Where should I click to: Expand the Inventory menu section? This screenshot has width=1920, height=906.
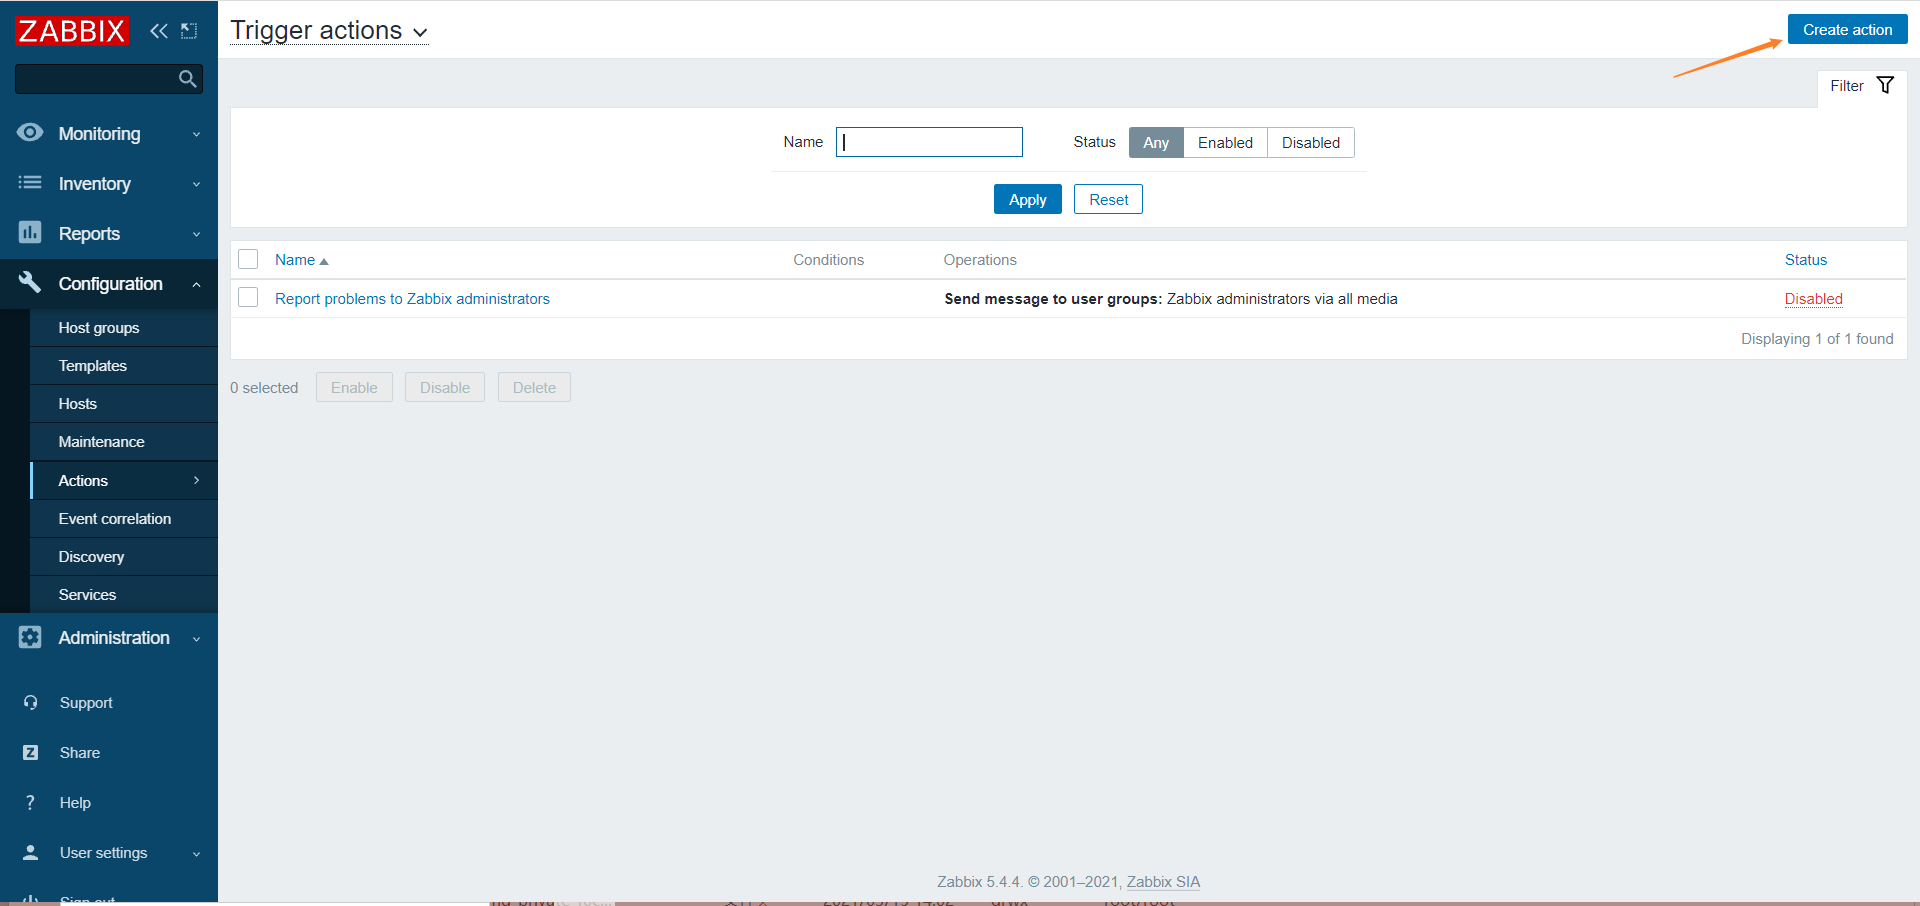196,184
